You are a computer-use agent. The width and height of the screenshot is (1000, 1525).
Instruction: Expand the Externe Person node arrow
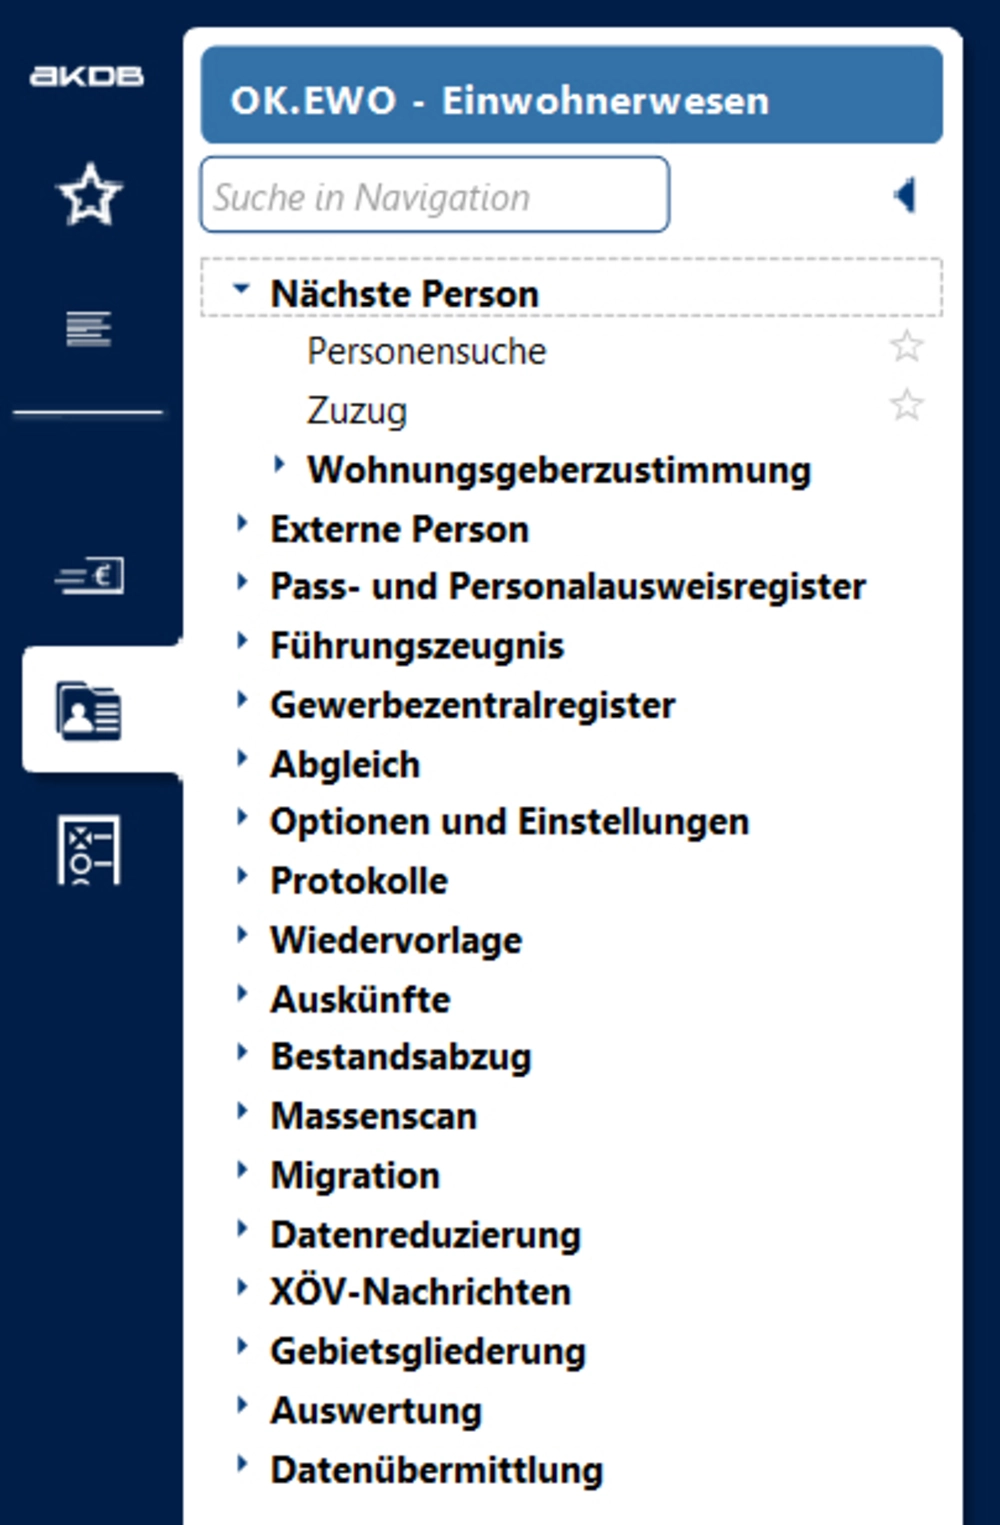click(x=242, y=523)
